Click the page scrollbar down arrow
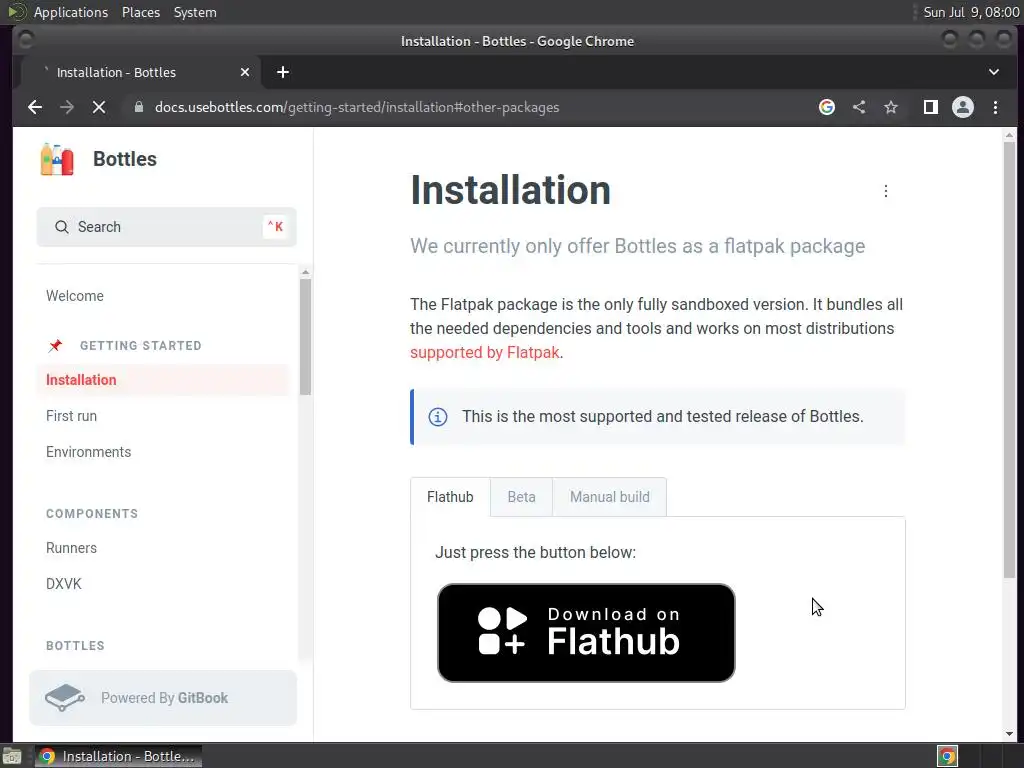This screenshot has width=1024, height=768. (1010, 734)
